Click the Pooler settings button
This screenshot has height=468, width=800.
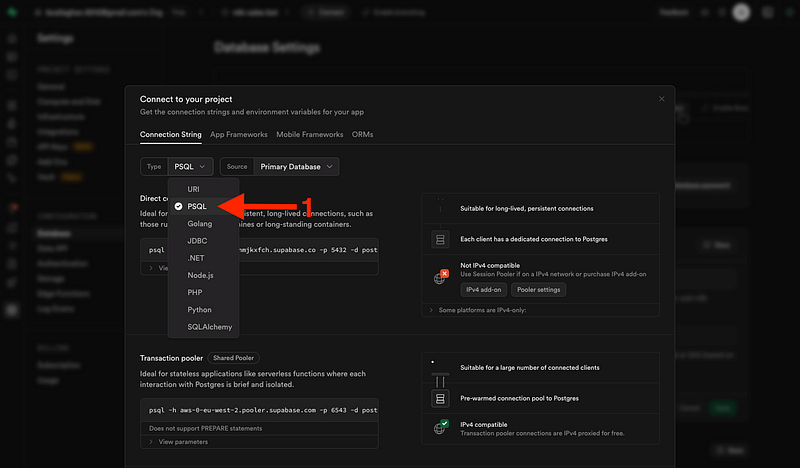tap(539, 290)
